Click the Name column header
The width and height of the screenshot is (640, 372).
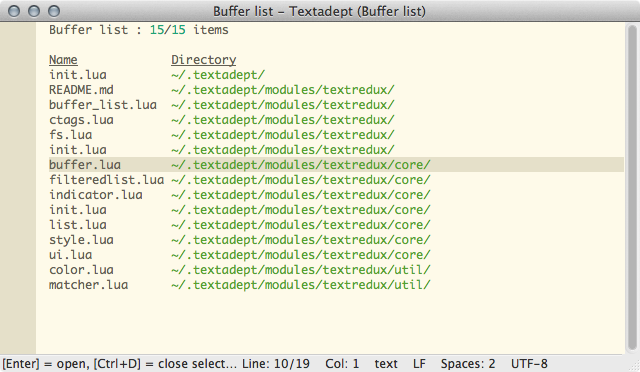pos(63,60)
